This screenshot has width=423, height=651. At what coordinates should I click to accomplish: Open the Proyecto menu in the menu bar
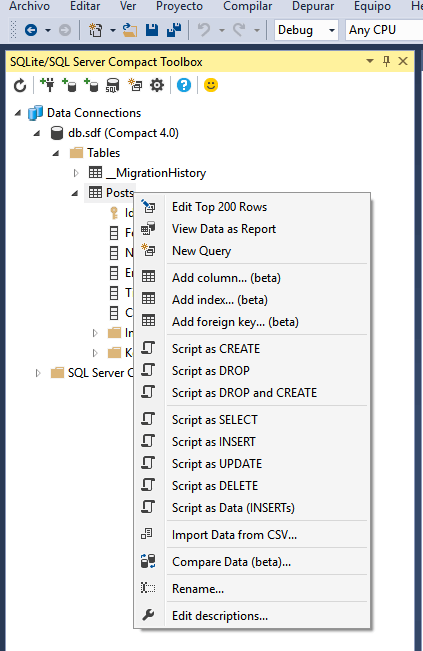(x=179, y=6)
